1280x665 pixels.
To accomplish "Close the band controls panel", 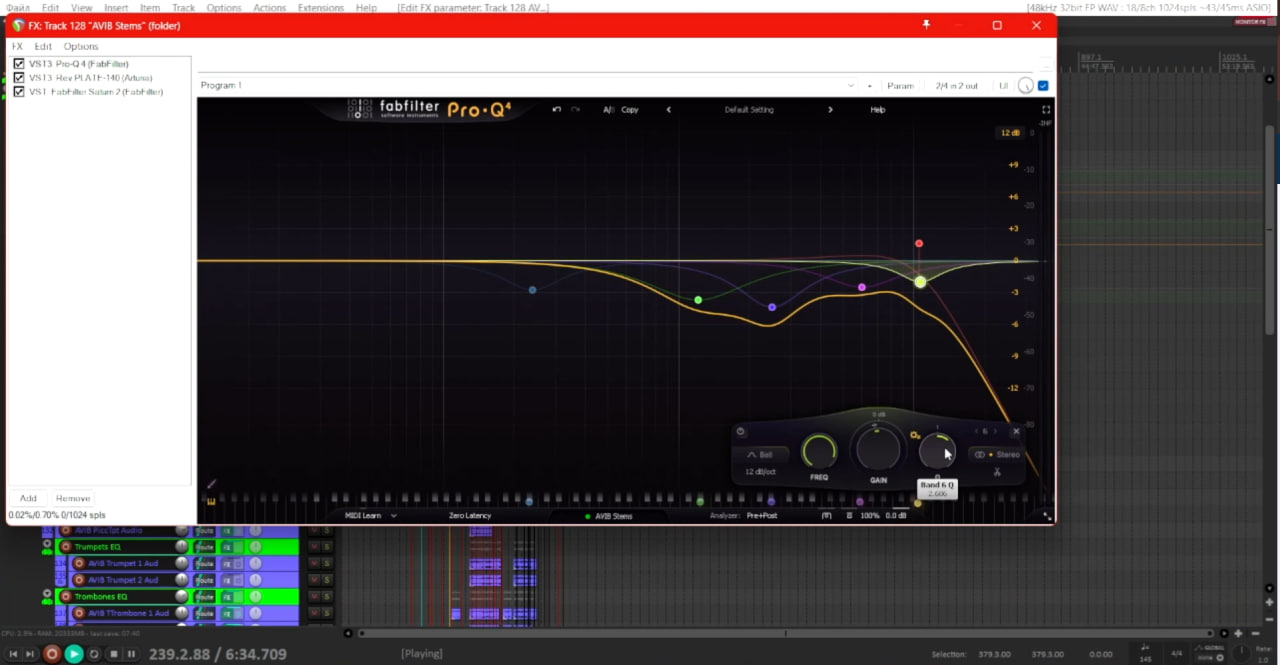I will pyautogui.click(x=1016, y=432).
